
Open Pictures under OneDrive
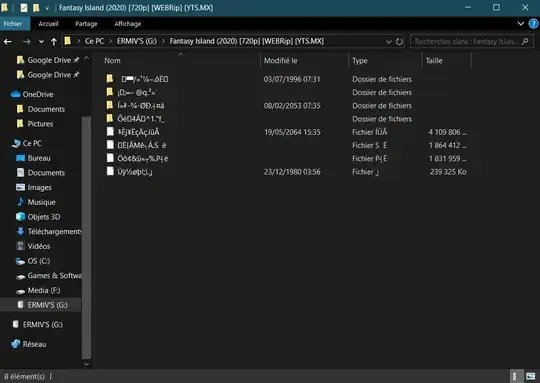coord(40,124)
